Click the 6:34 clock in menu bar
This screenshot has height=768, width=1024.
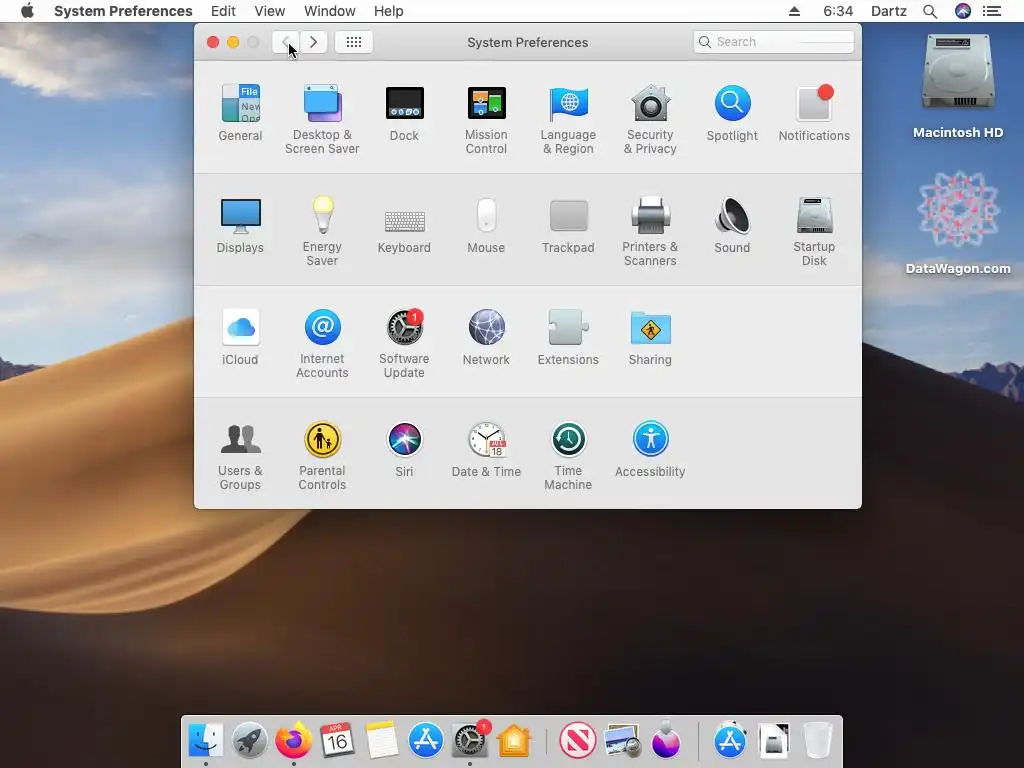coord(838,11)
